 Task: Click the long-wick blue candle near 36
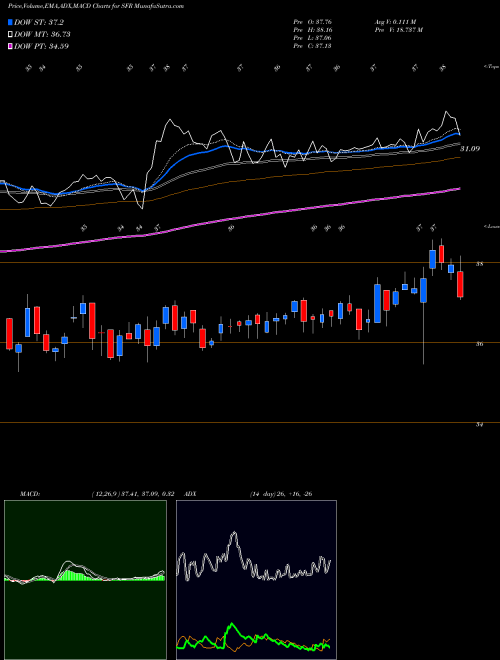[423, 290]
